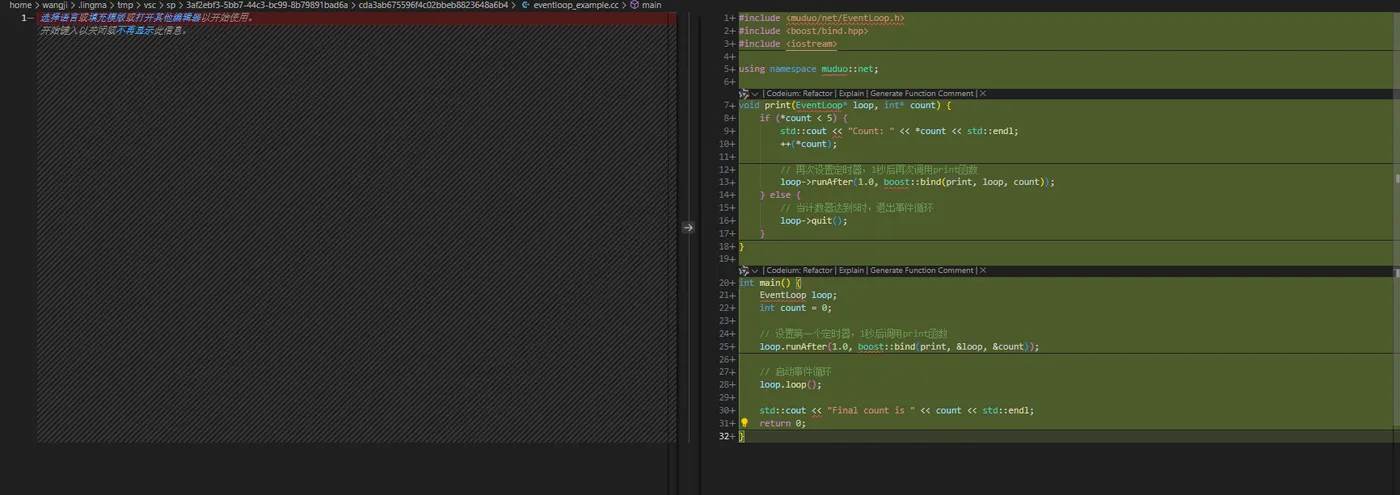The width and height of the screenshot is (1400, 495).
Task: Click 'void print(EventLoop* loop, int* count)' line
Action: pyautogui.click(x=845, y=105)
